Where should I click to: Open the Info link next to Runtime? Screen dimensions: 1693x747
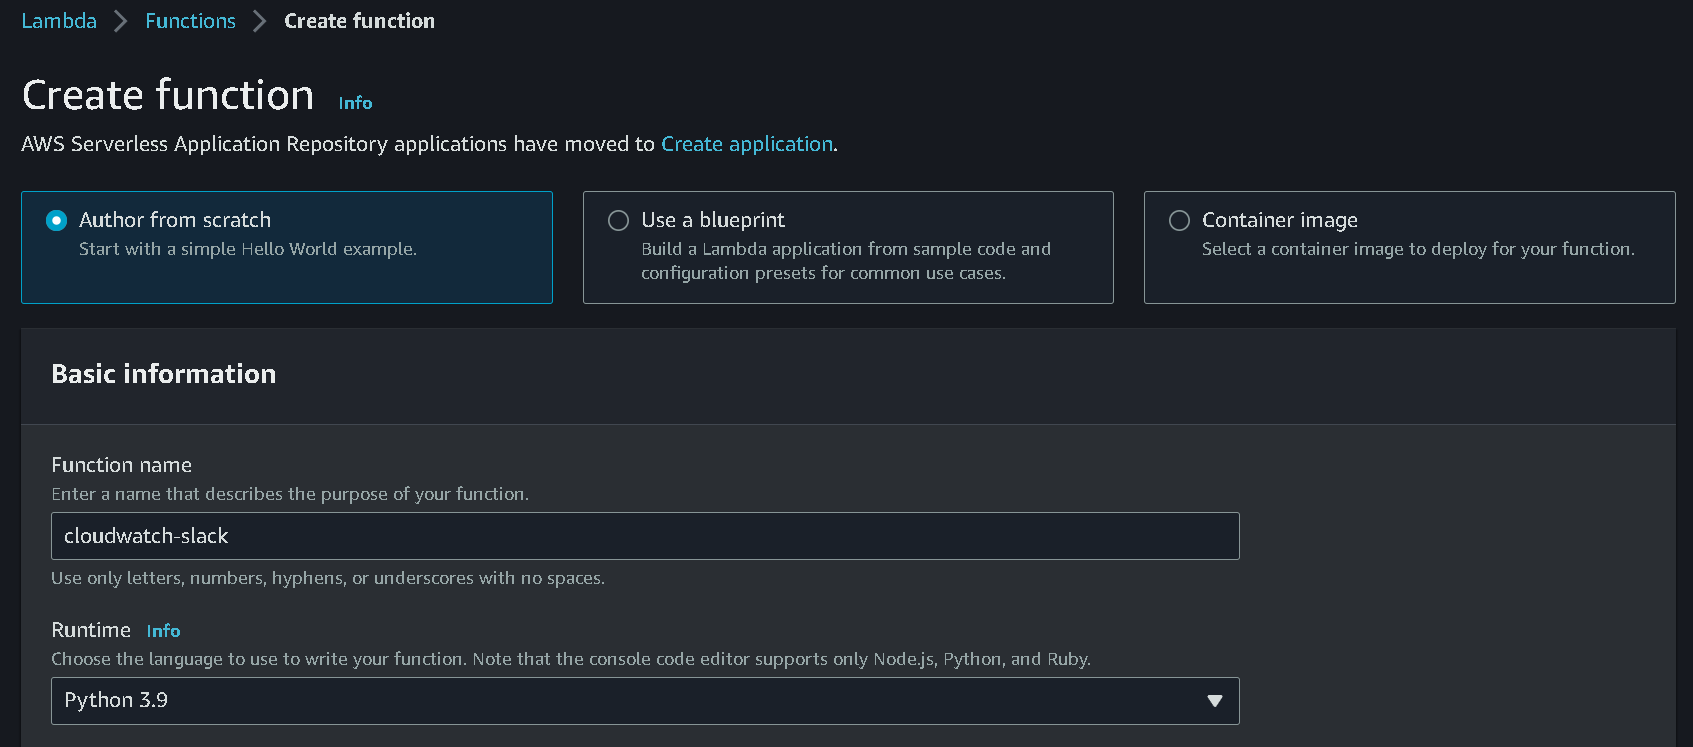click(x=163, y=631)
